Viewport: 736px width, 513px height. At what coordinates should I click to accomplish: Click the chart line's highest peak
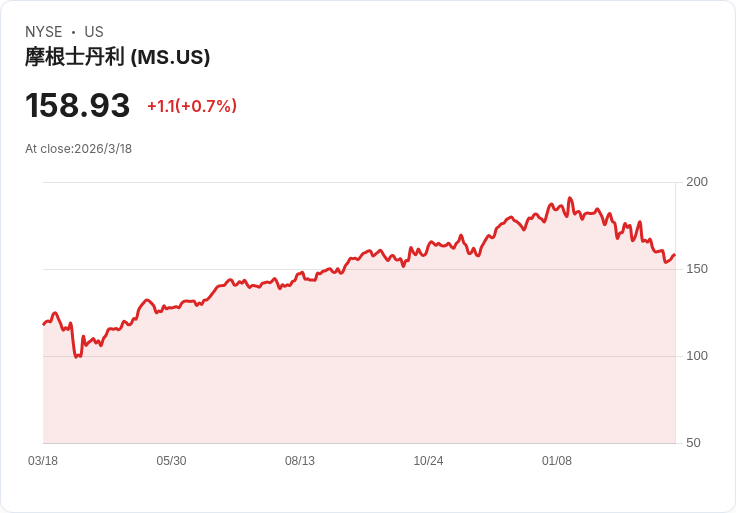tap(570, 198)
